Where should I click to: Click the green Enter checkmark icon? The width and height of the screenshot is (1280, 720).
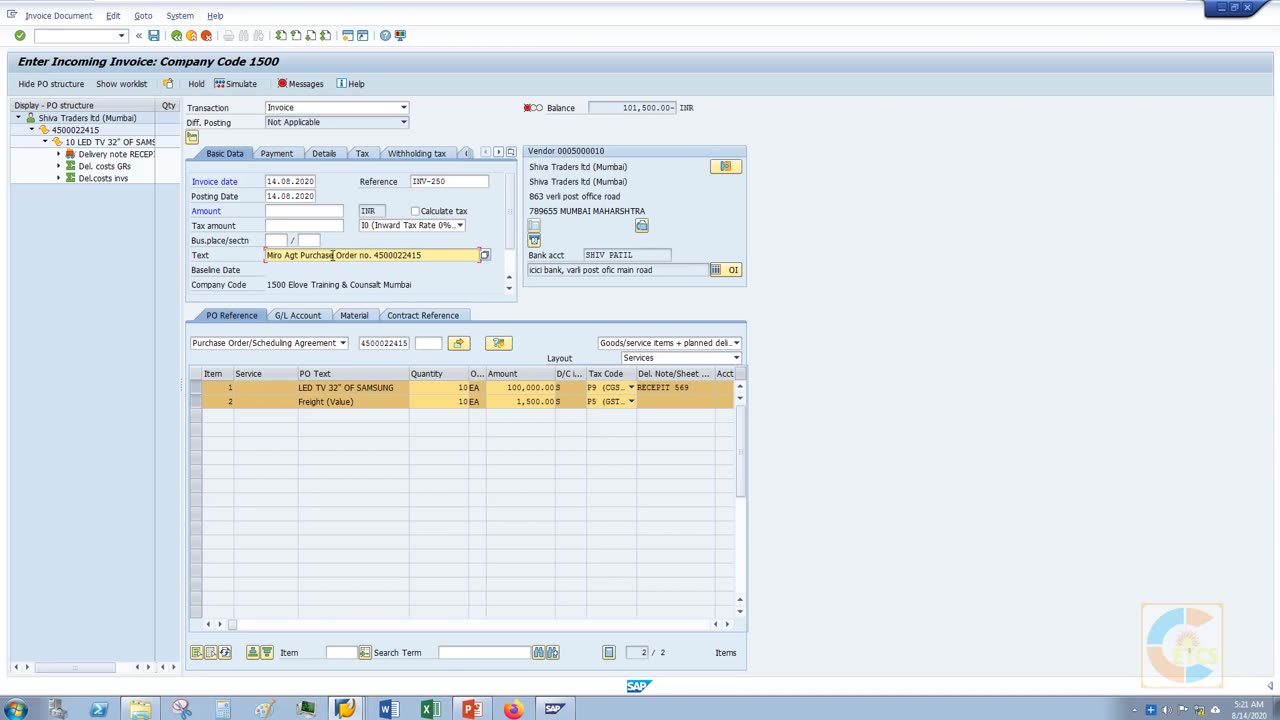tap(19, 36)
